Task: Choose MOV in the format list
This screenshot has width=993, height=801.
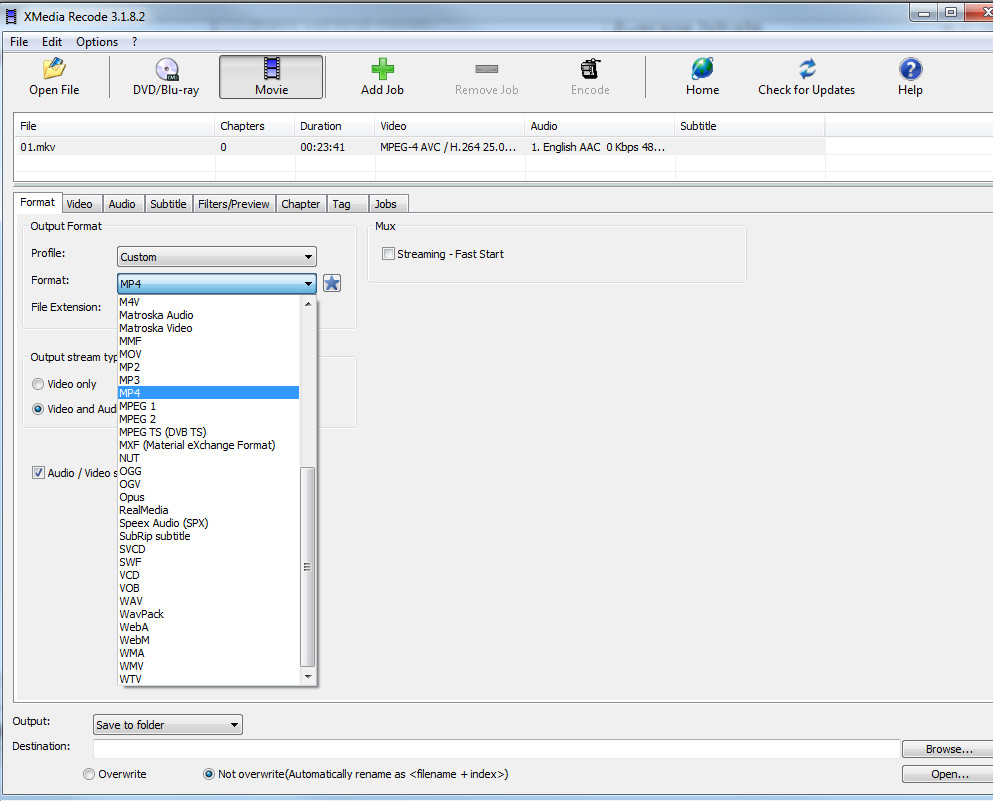Action: (208, 354)
